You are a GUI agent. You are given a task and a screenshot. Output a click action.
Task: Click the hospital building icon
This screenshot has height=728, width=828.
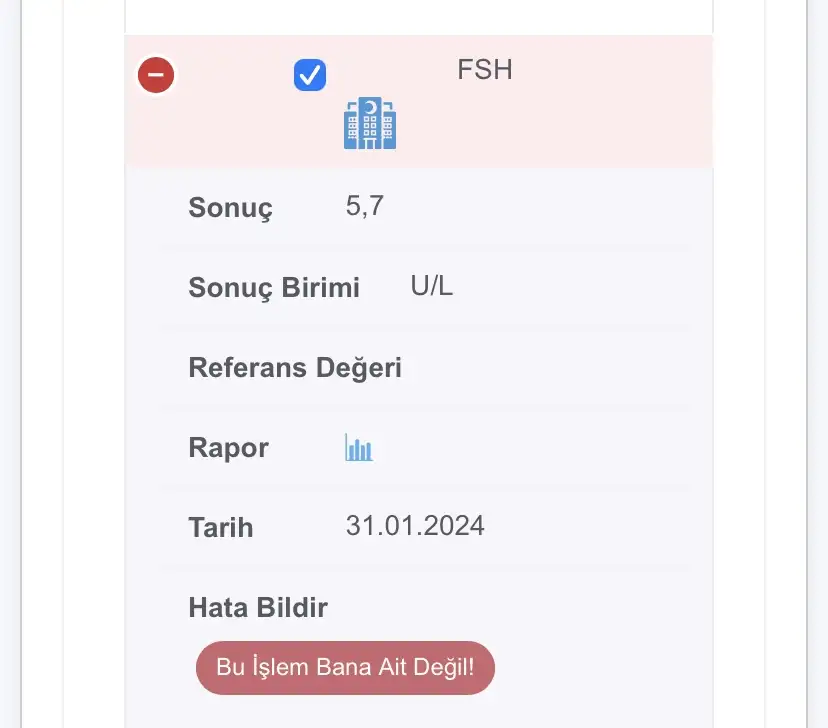[370, 124]
